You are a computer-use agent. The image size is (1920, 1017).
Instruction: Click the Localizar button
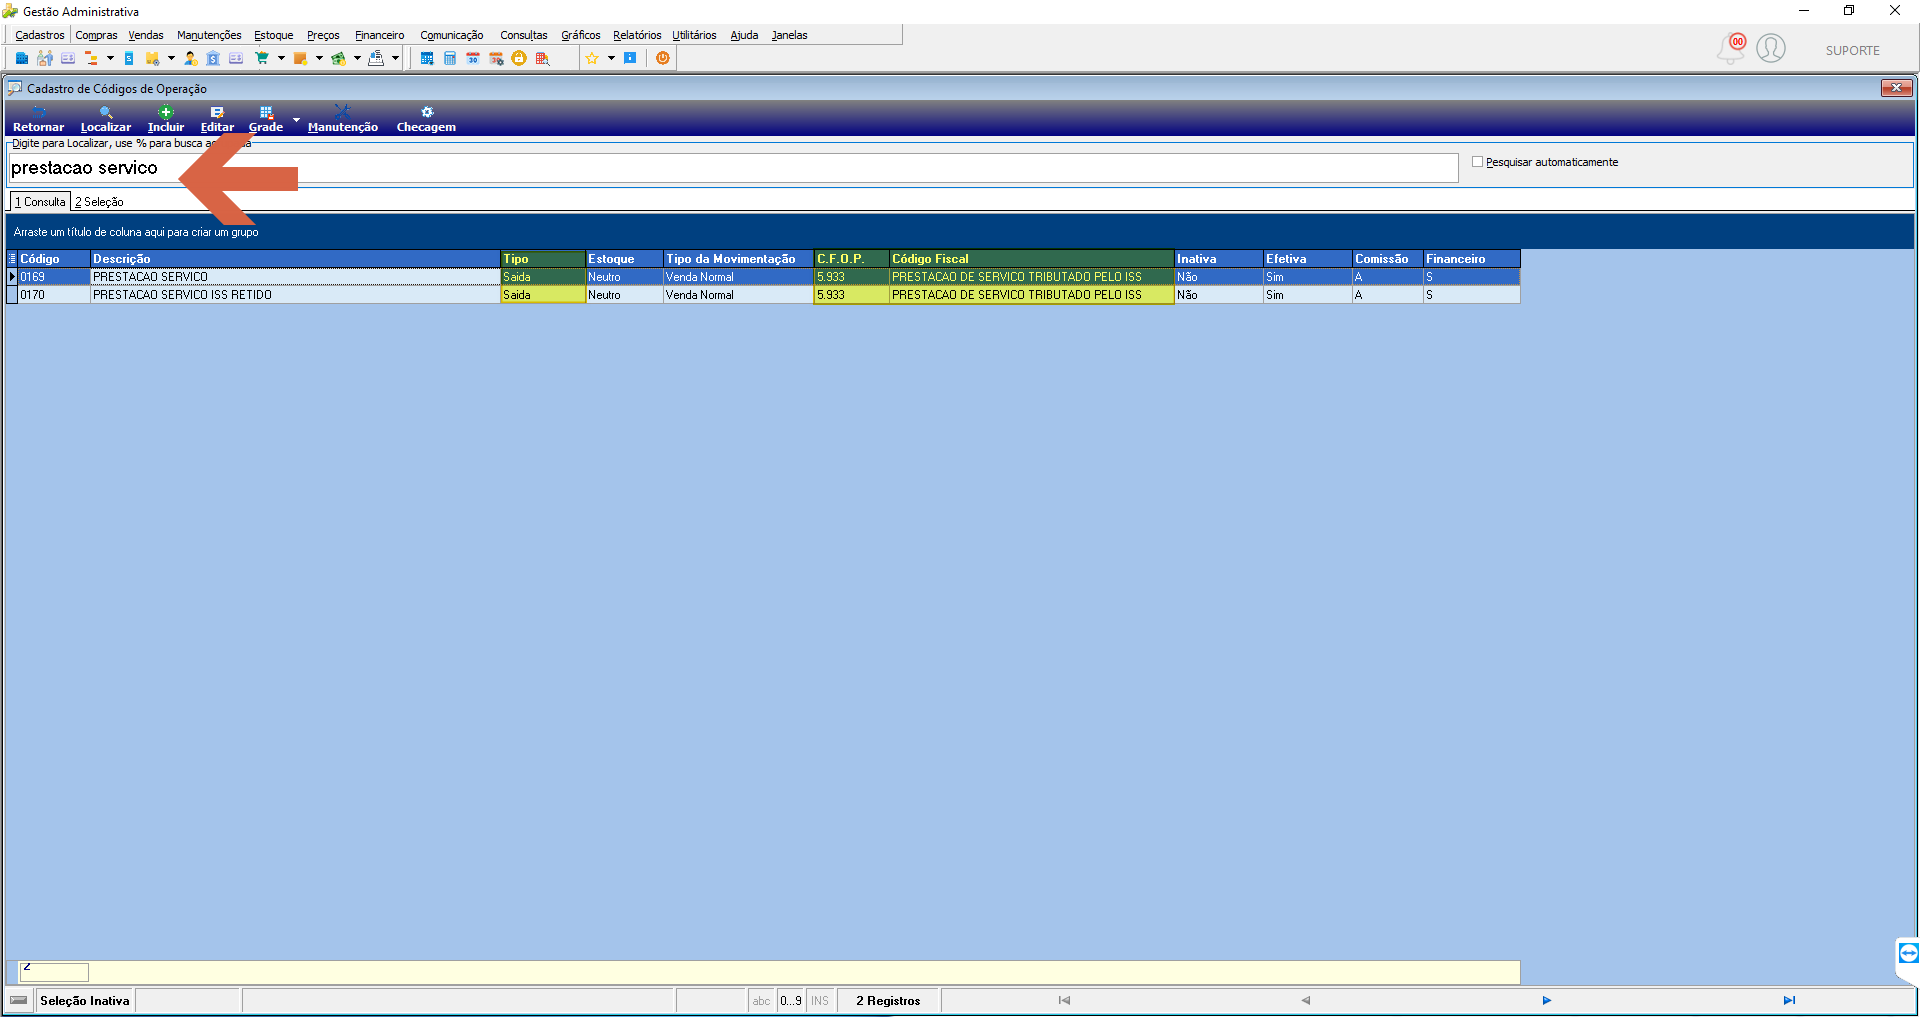click(x=106, y=119)
